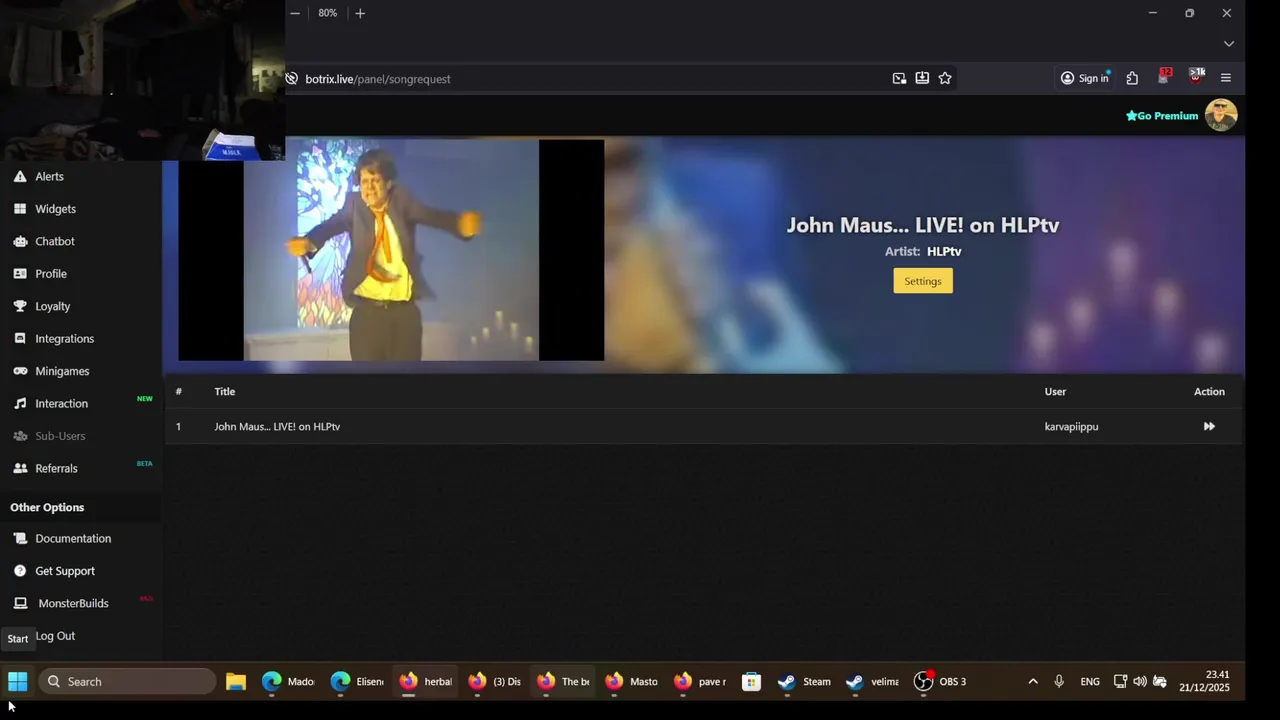Bookmark this page with the star icon

[x=945, y=78]
